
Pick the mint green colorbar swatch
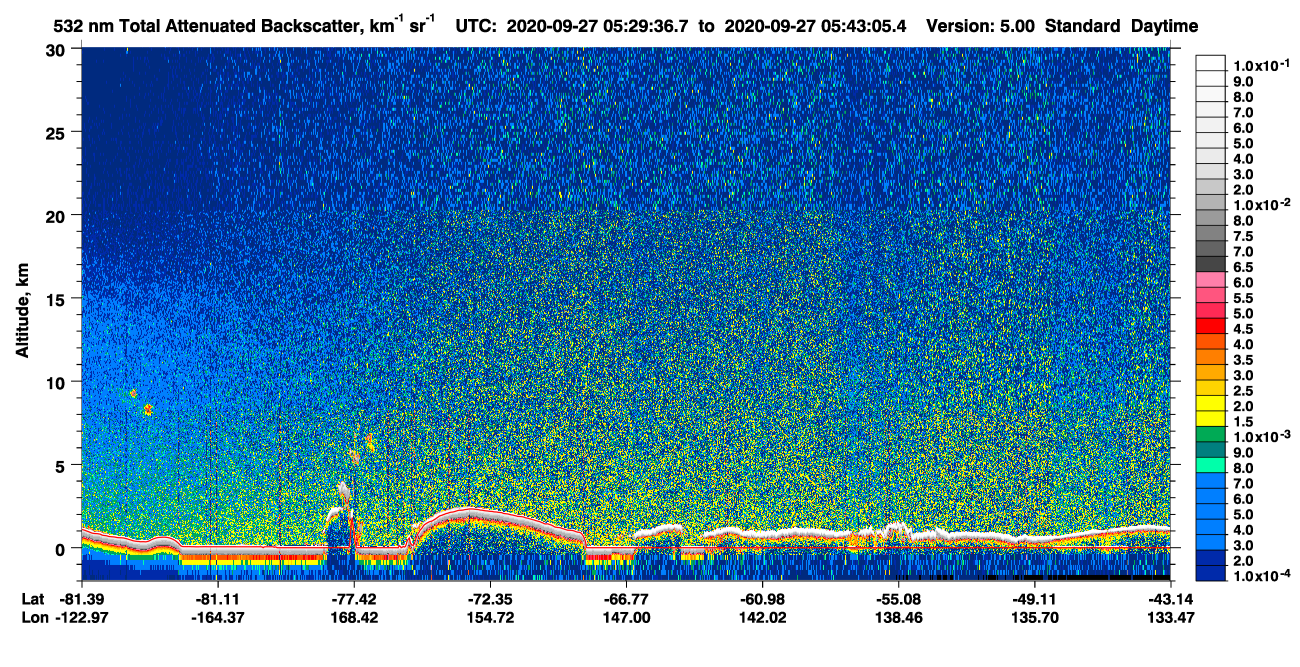tap(1211, 464)
